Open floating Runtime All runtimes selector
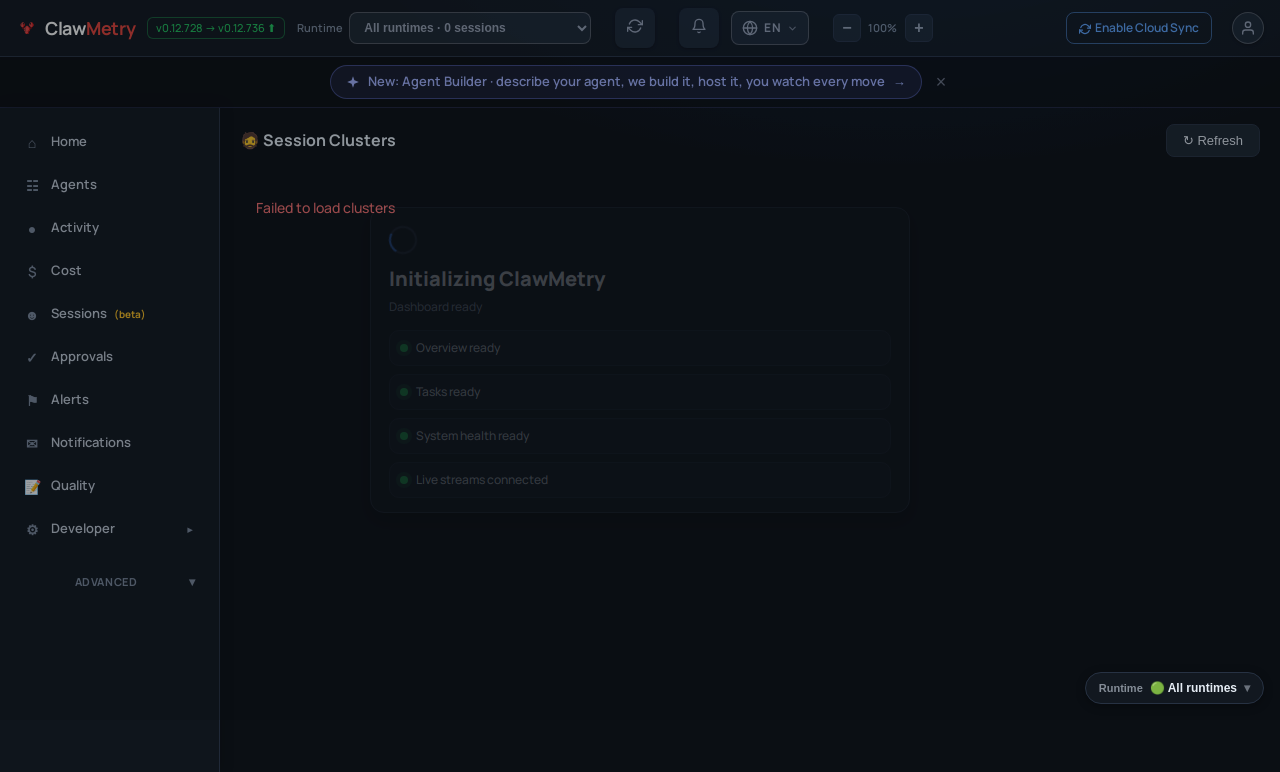 1174,688
